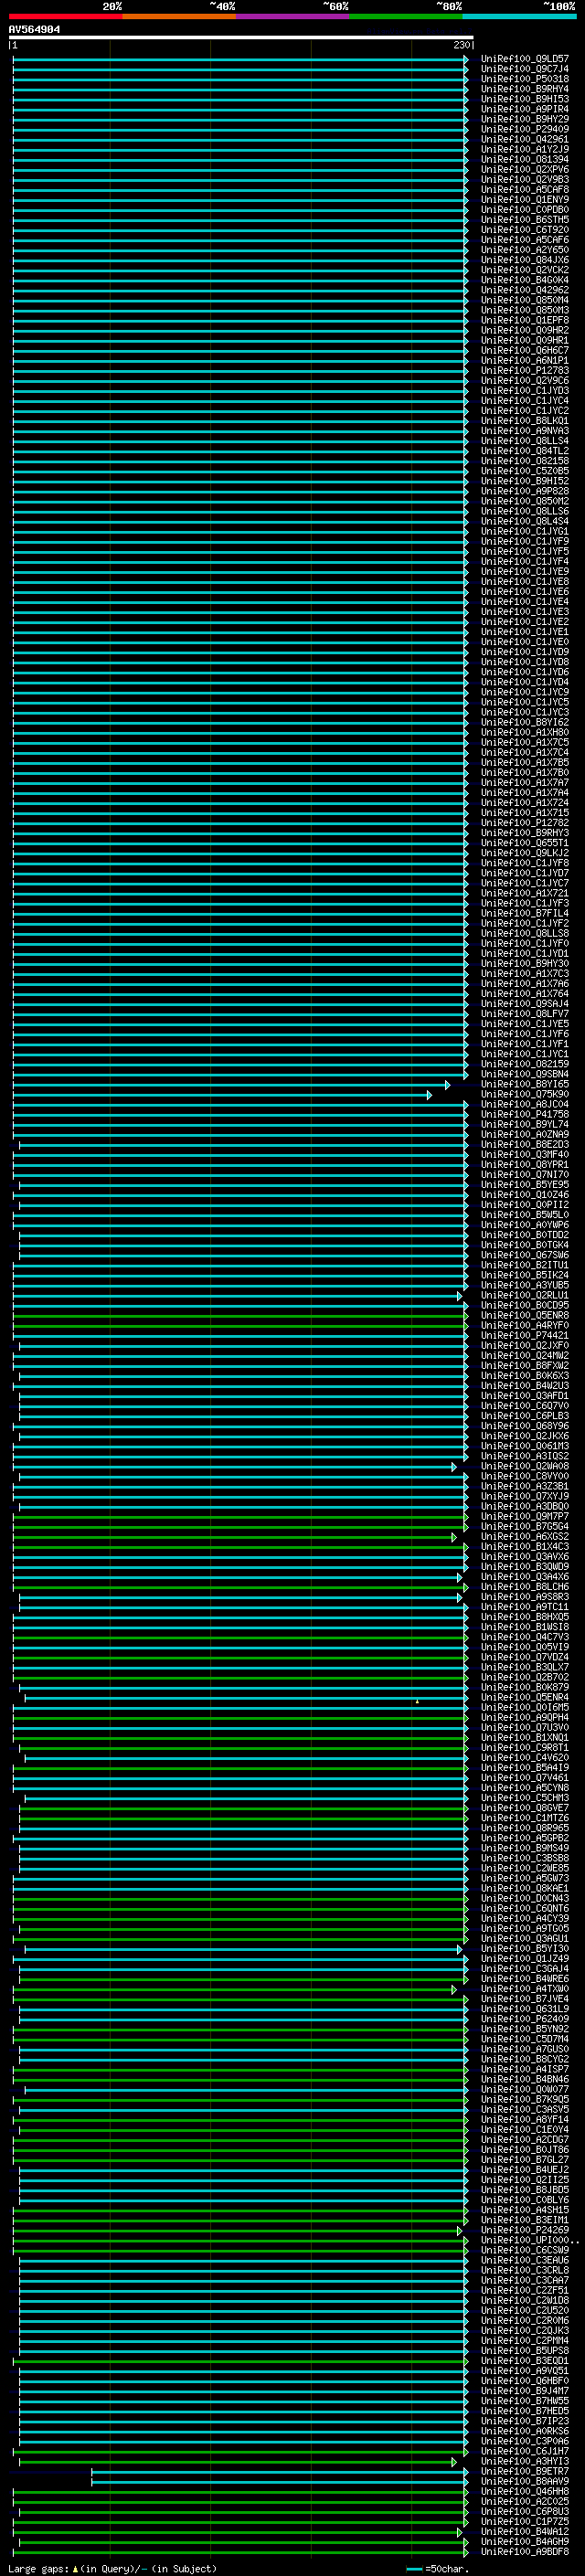Click the white query sequence ruler bar
The width and height of the screenshot is (585, 2576).
[241, 38]
